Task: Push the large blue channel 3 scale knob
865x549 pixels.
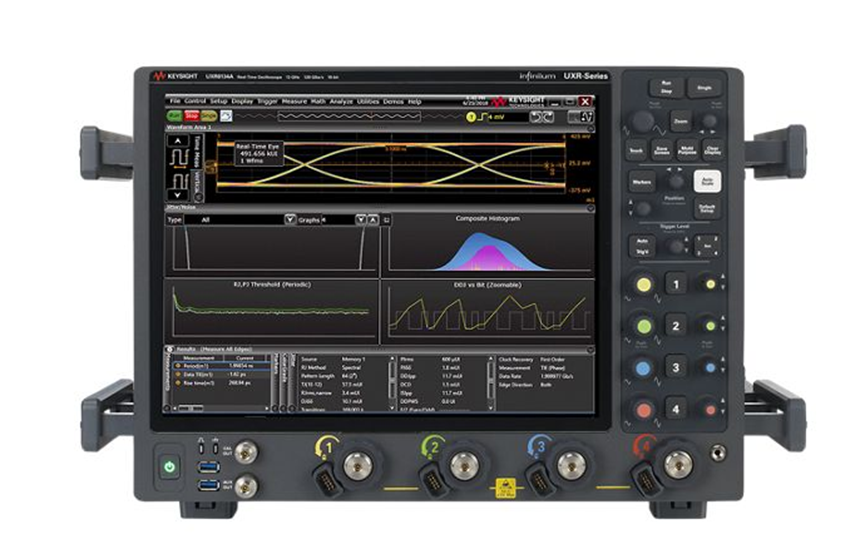Action: [643, 368]
